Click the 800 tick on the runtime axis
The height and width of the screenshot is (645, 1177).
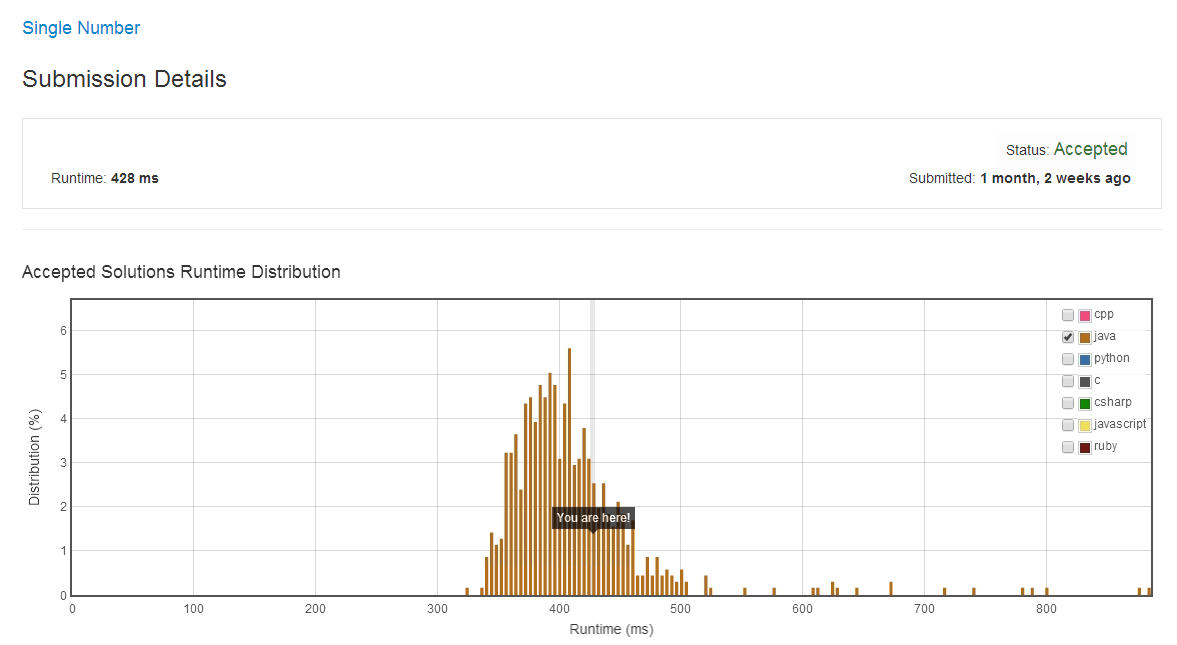1046,609
